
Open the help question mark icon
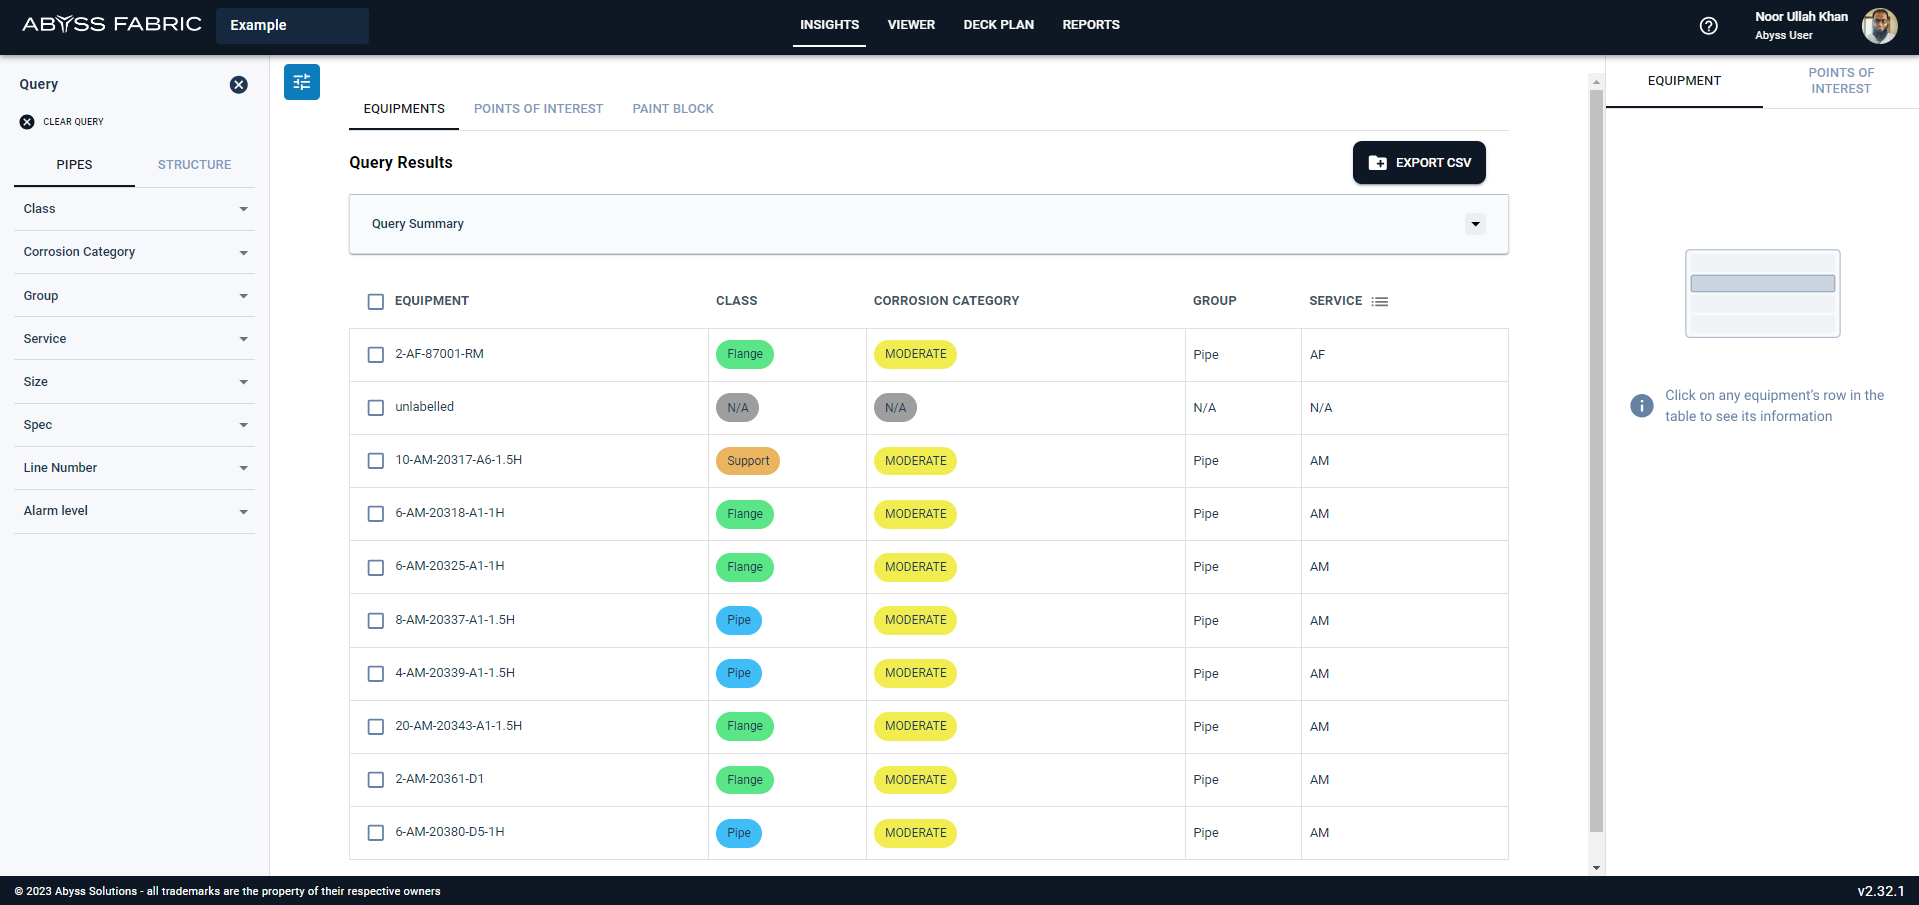coord(1708,26)
